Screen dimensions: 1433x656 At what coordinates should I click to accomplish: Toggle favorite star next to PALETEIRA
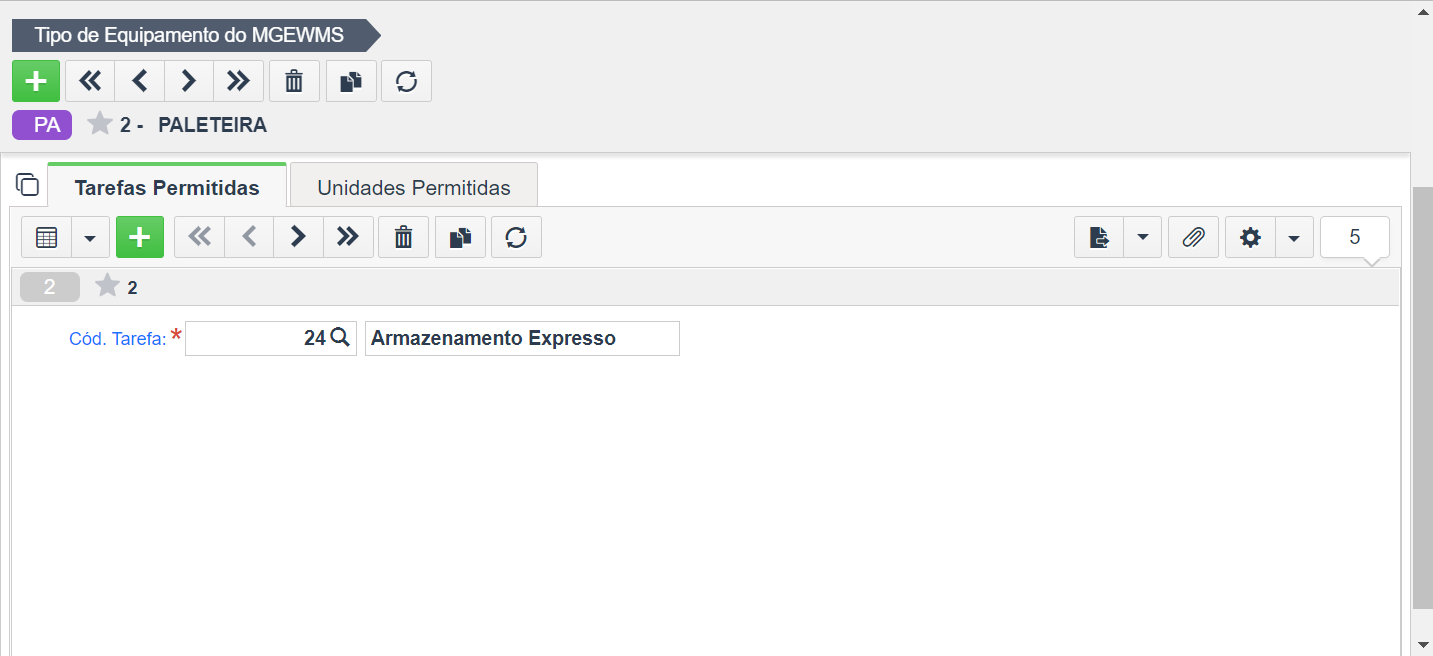click(100, 124)
